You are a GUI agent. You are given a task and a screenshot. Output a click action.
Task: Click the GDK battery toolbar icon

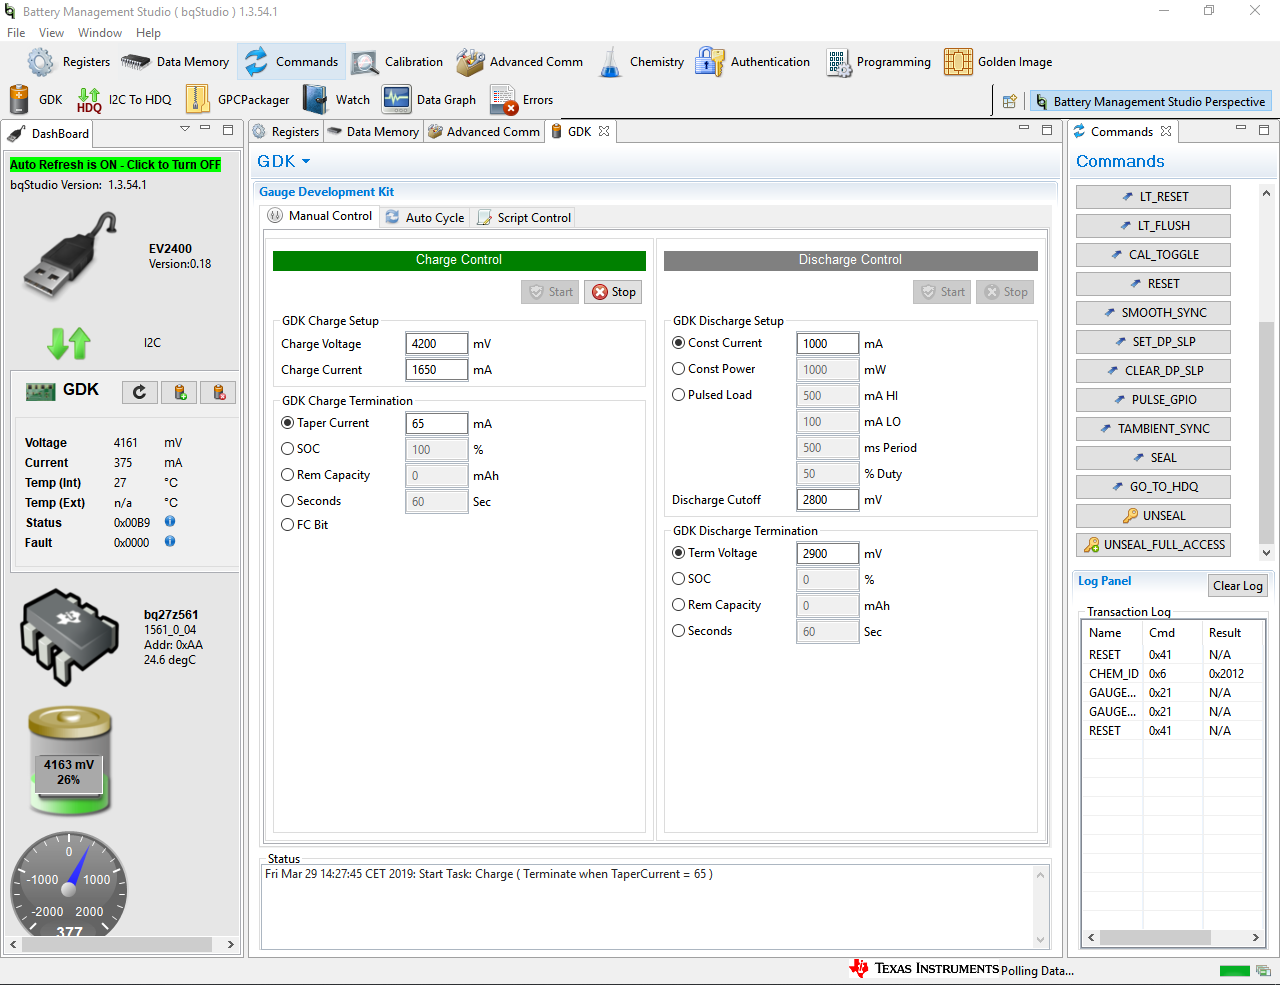tap(19, 100)
